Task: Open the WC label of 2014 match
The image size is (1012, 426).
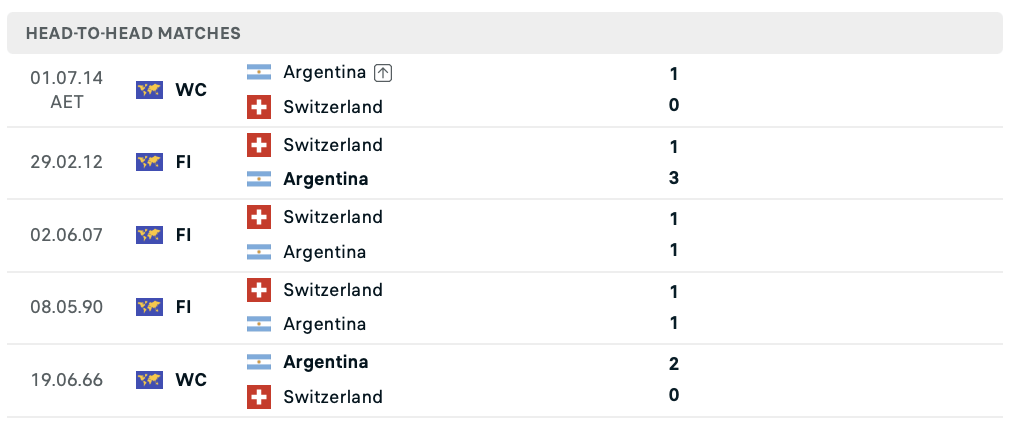Action: tap(191, 90)
